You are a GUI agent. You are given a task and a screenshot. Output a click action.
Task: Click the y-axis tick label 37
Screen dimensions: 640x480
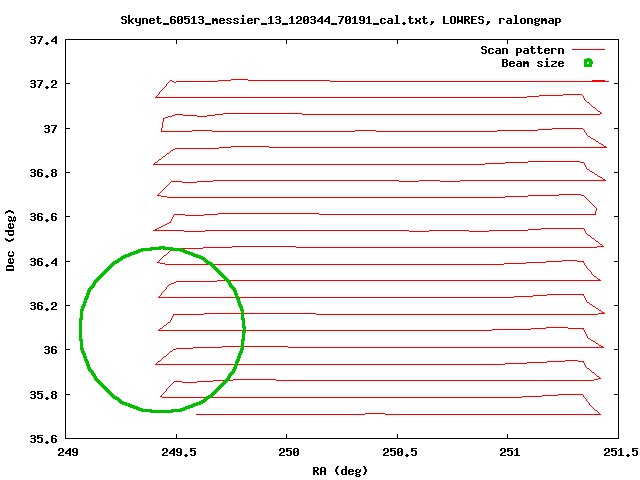point(51,129)
